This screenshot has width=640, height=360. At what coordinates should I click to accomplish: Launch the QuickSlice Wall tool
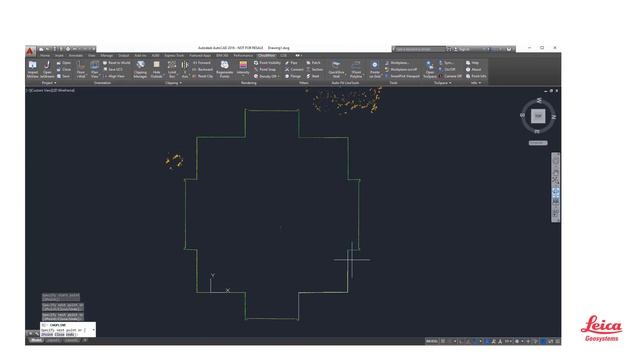pos(336,69)
